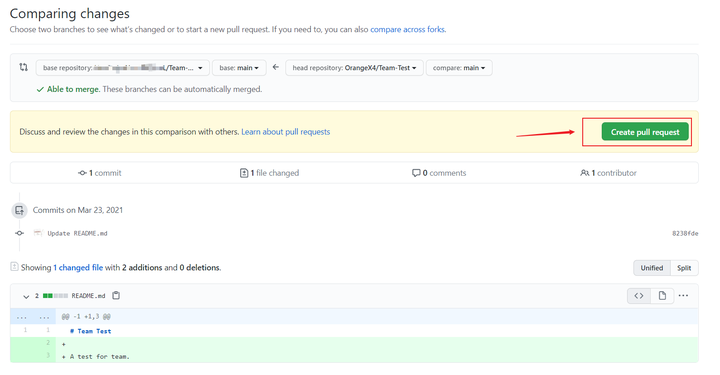The height and width of the screenshot is (375, 720).
Task: Click the repo push icon beside Commits on Mar 23
Action: (19, 210)
